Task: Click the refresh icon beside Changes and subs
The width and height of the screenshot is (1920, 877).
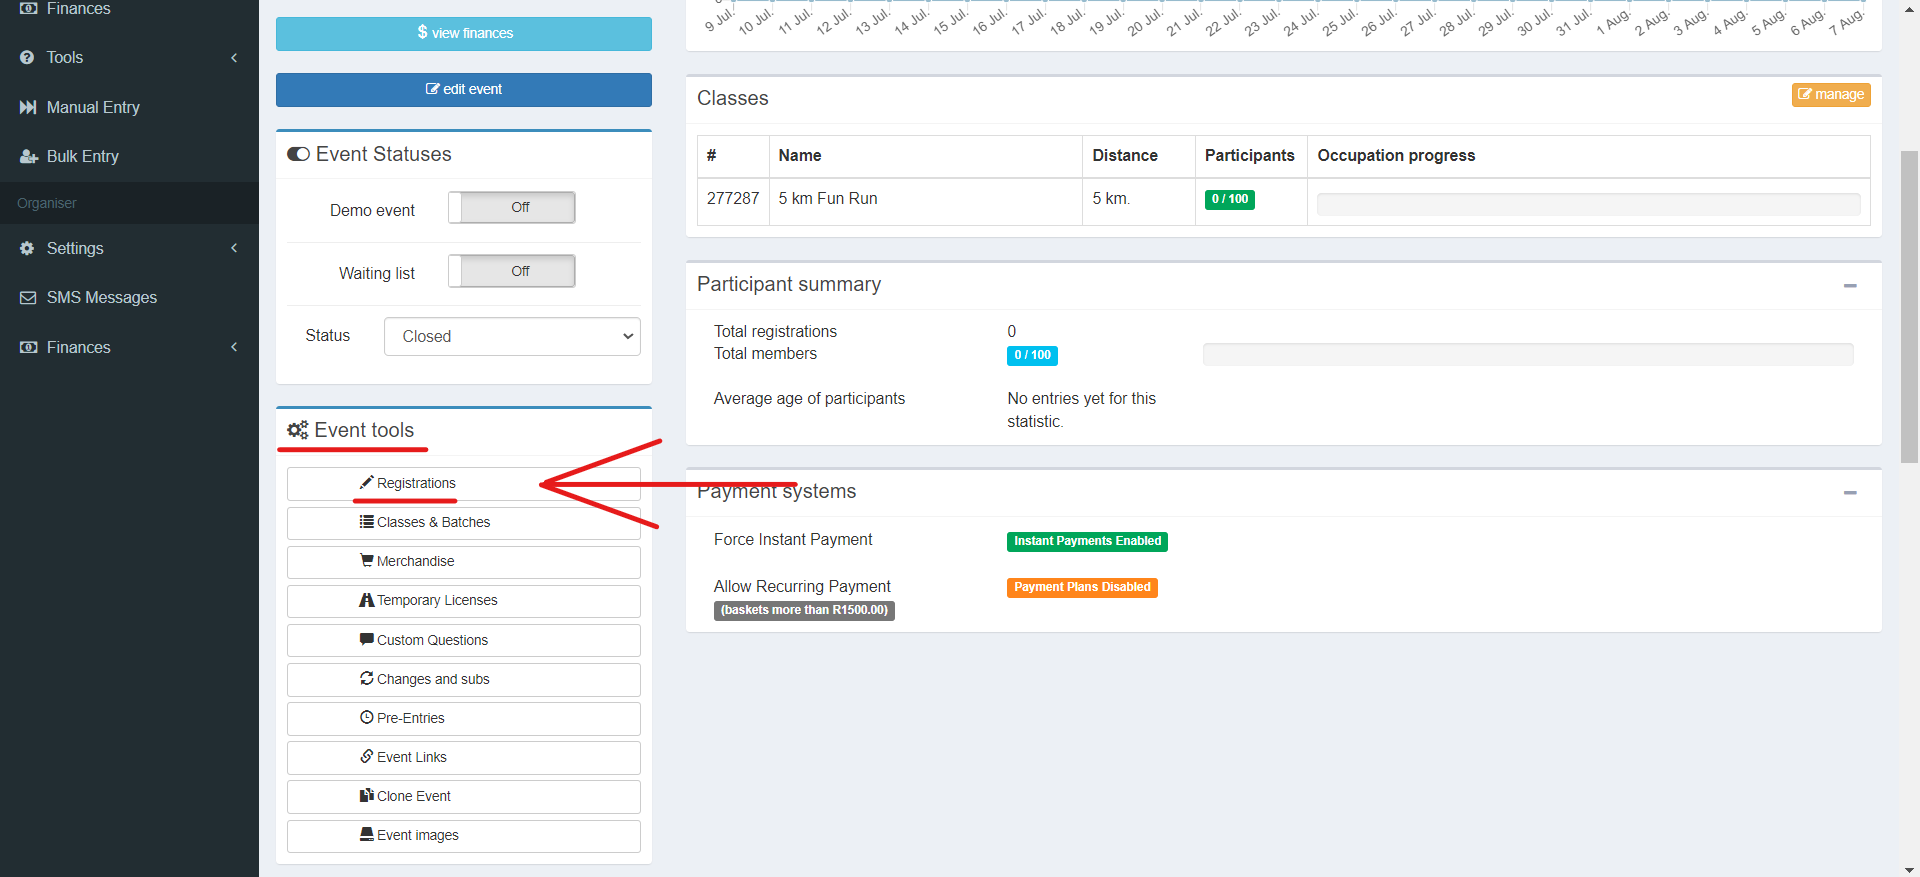Action: tap(367, 679)
